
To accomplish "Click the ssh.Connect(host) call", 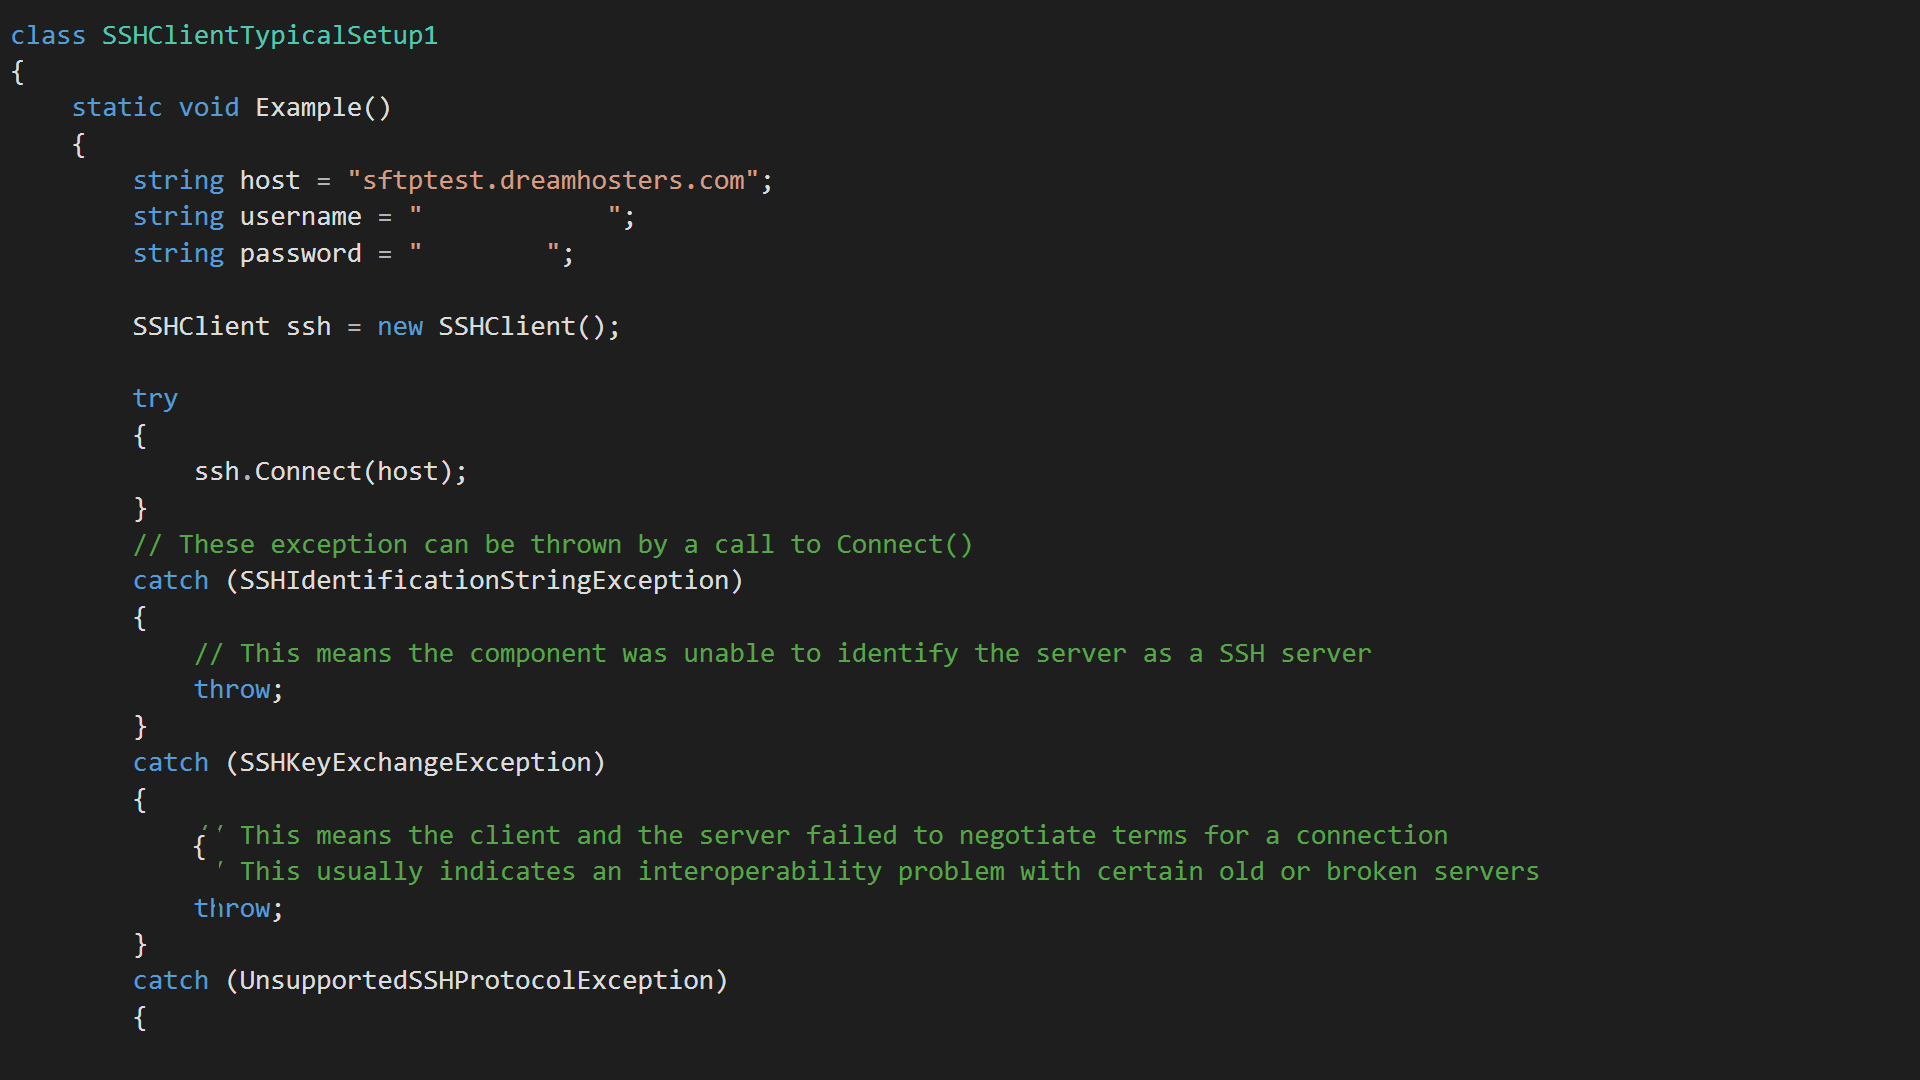I will coord(330,472).
